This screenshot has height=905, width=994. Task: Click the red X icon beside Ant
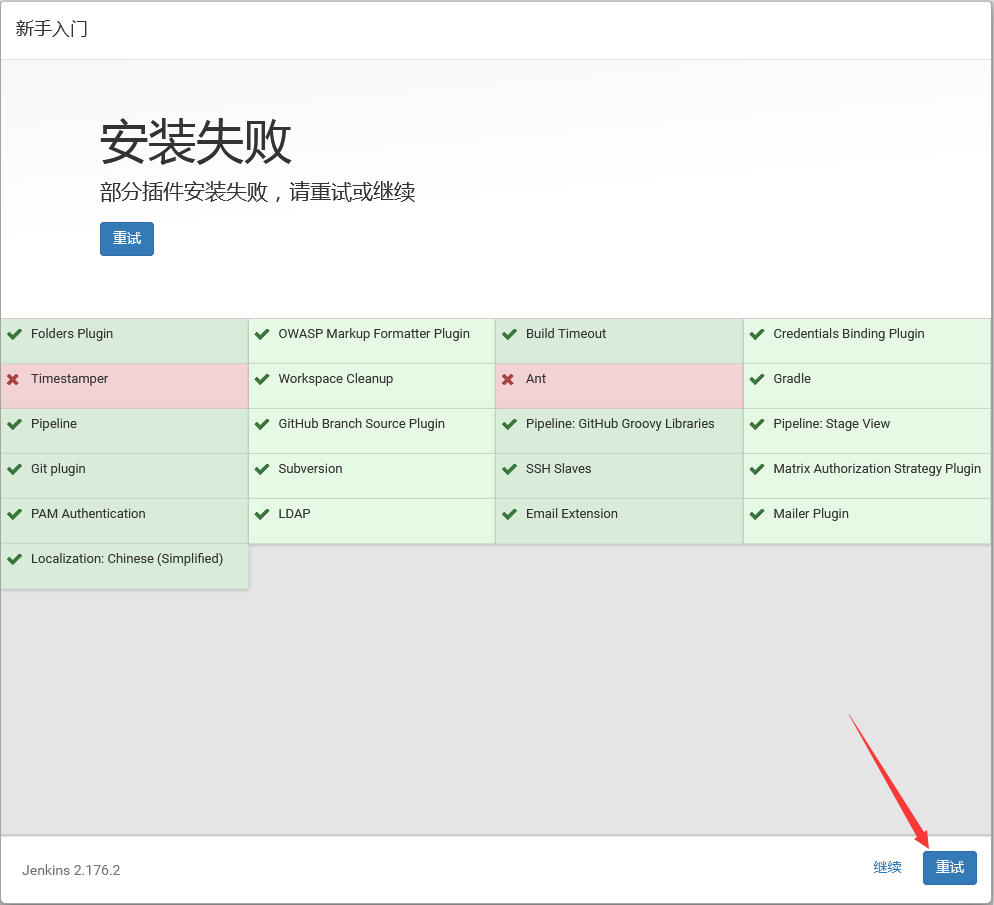click(508, 380)
